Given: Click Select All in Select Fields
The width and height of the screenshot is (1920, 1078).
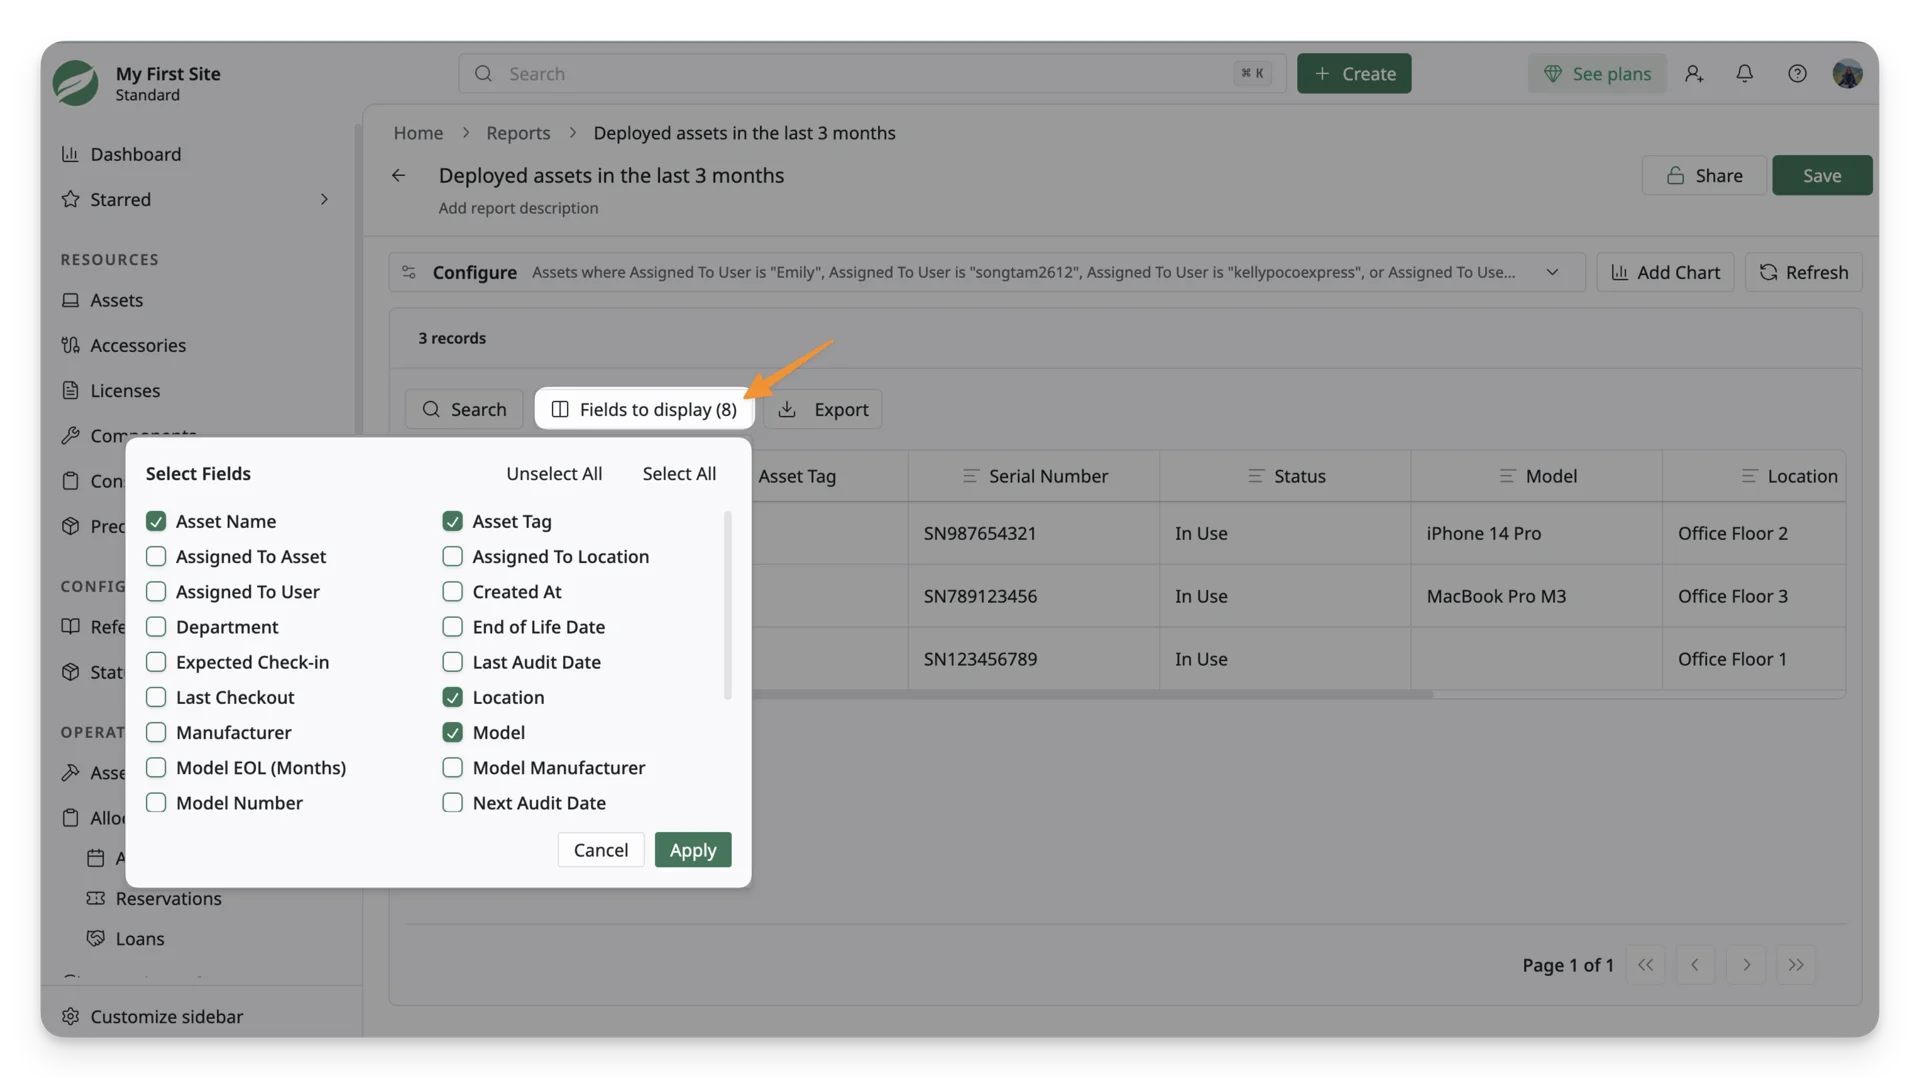Looking at the screenshot, I should click(679, 474).
